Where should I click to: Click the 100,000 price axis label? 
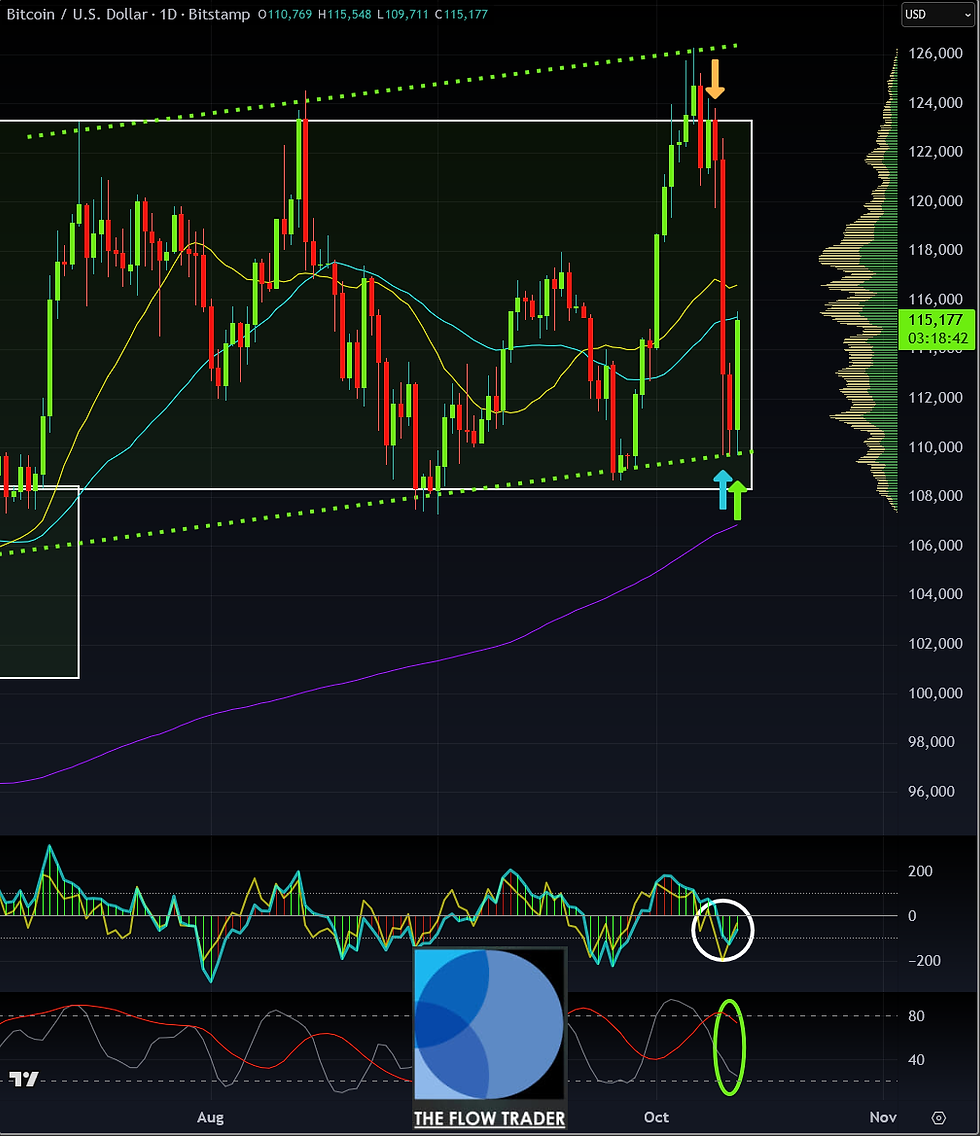pyautogui.click(x=935, y=693)
